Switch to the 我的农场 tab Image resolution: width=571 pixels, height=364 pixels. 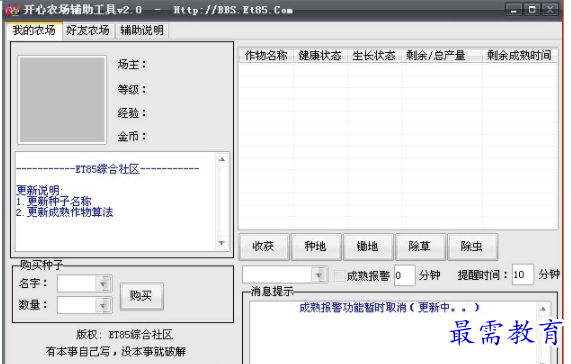coord(34,30)
